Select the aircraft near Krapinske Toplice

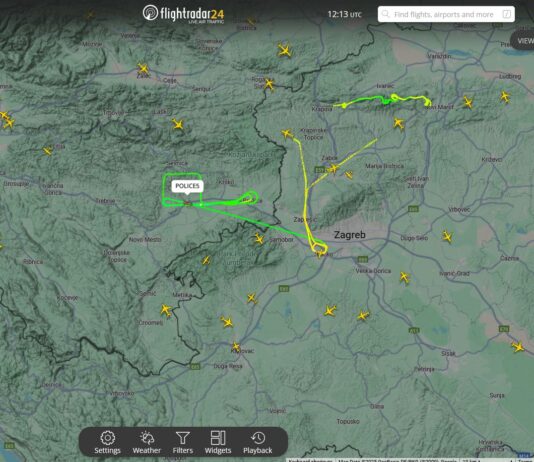(287, 133)
